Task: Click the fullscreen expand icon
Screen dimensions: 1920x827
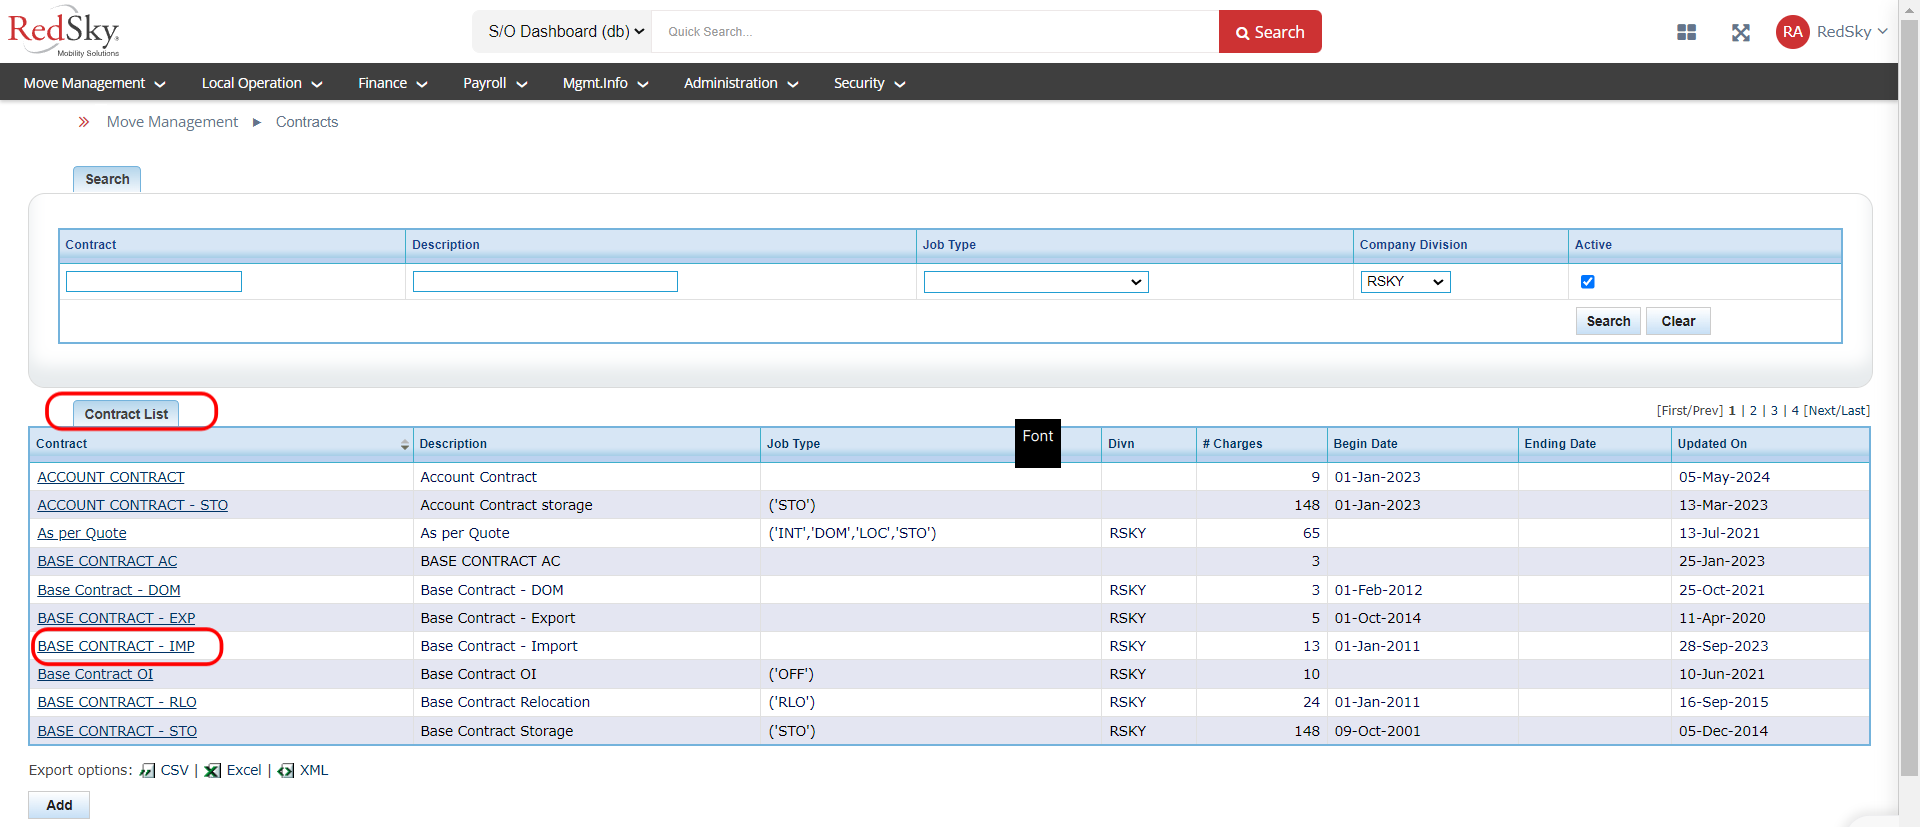Action: click(x=1741, y=32)
